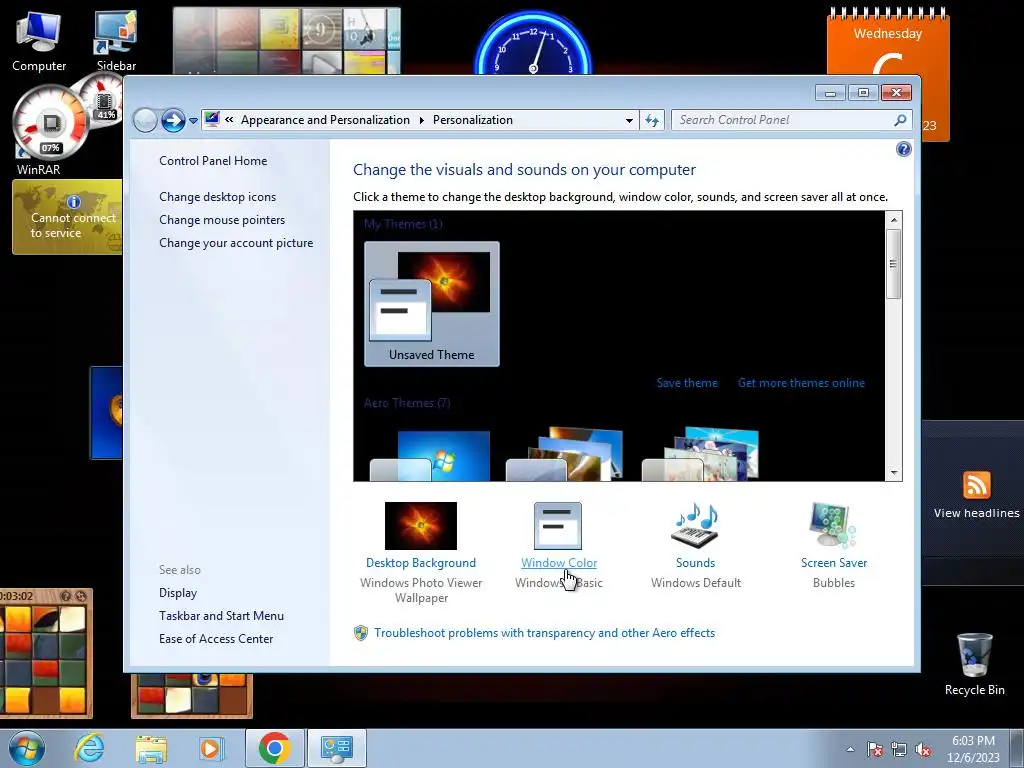Open Change your account picture link
This screenshot has height=768, width=1024.
tap(236, 243)
